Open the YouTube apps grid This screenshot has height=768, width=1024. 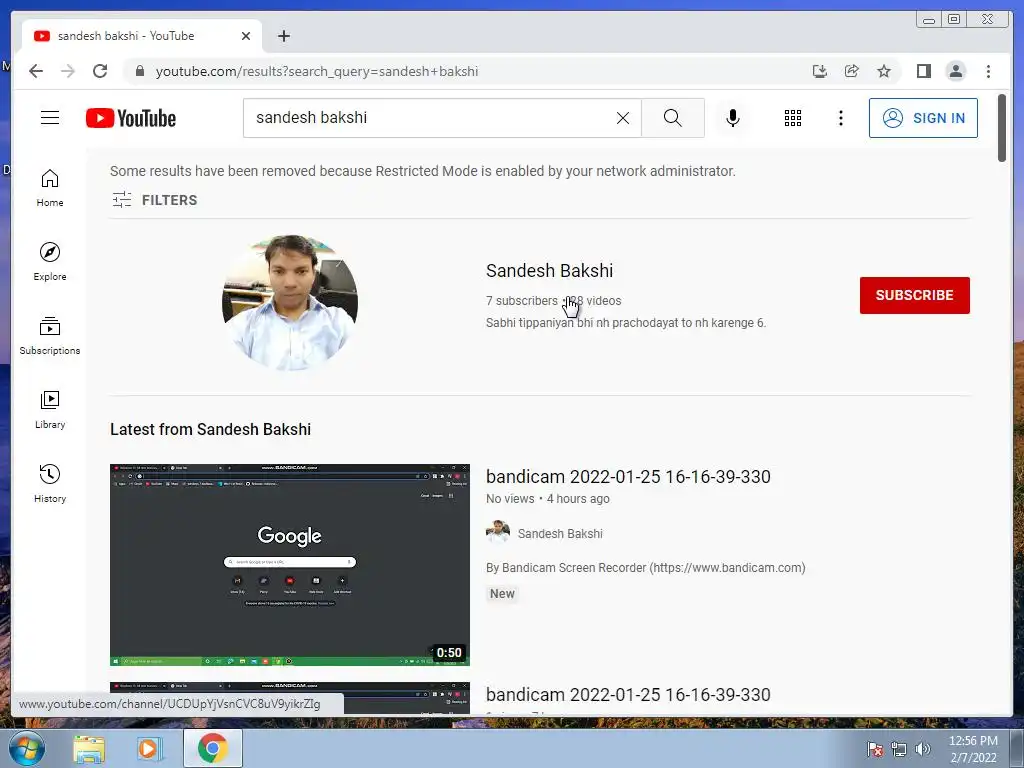click(793, 118)
